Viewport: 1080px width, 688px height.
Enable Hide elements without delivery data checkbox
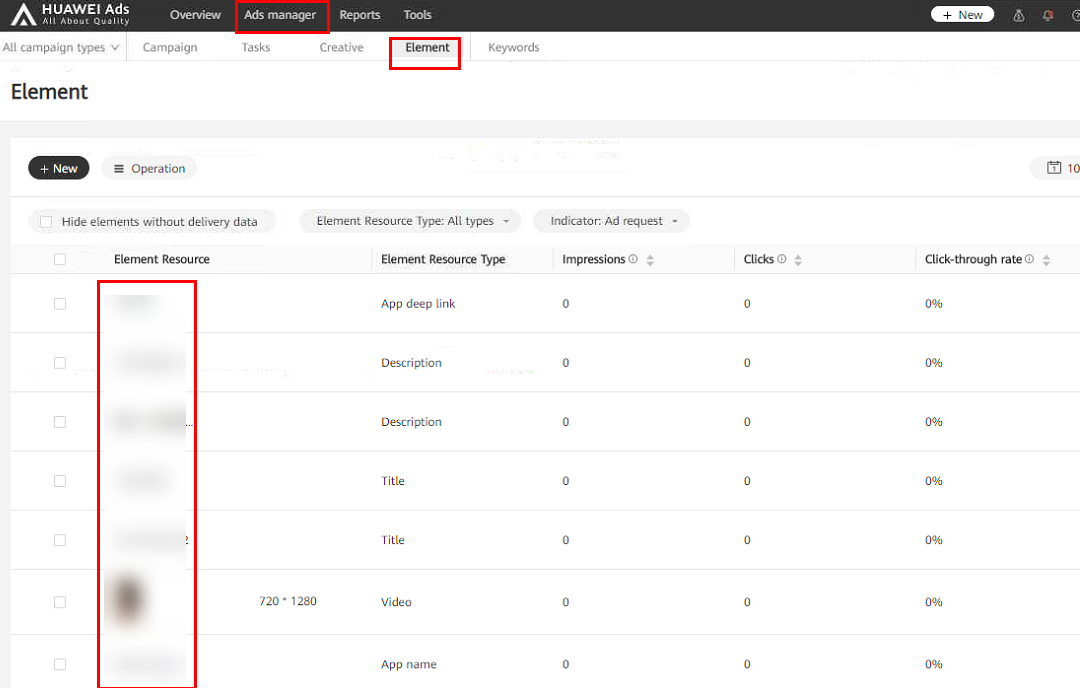(x=46, y=222)
